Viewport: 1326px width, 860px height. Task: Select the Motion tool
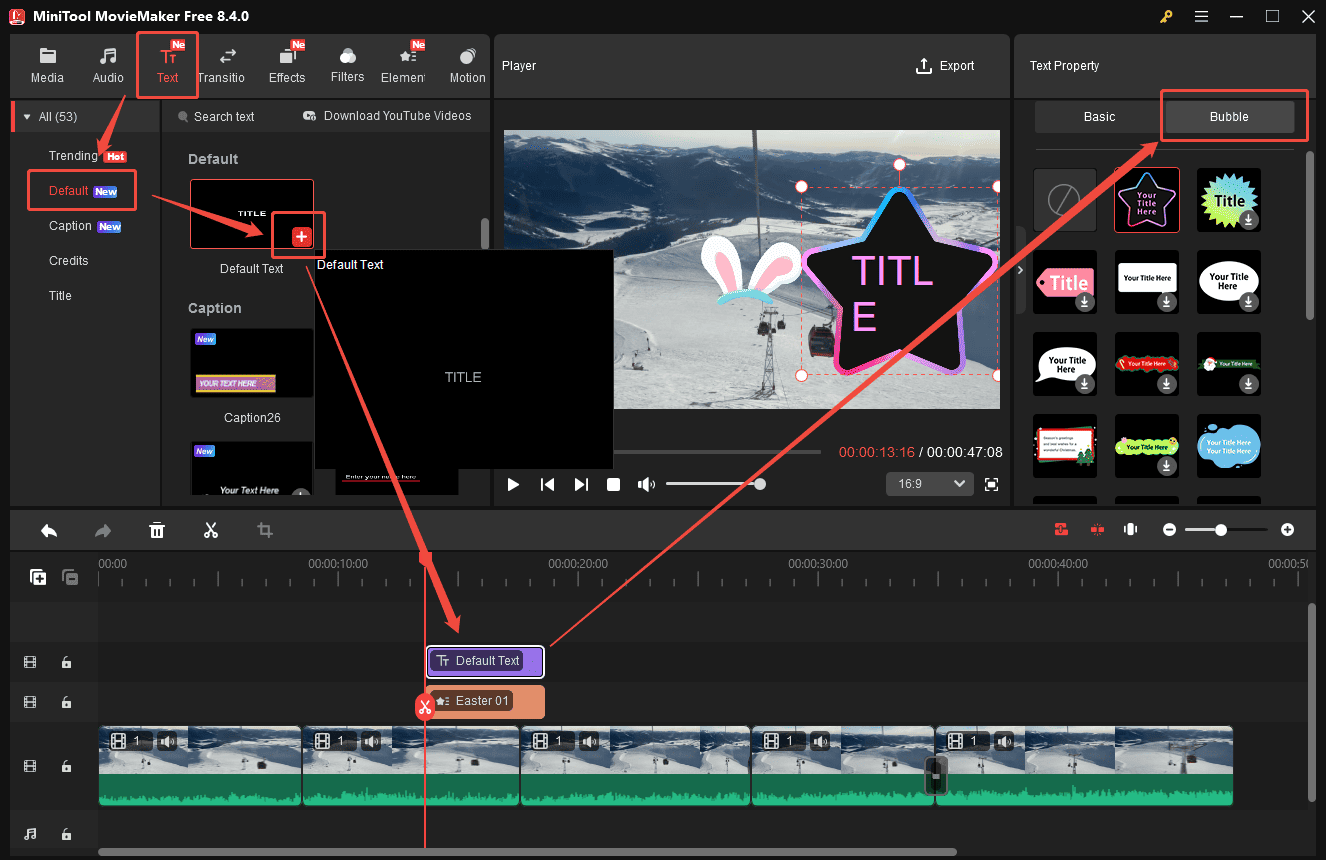tap(467, 64)
